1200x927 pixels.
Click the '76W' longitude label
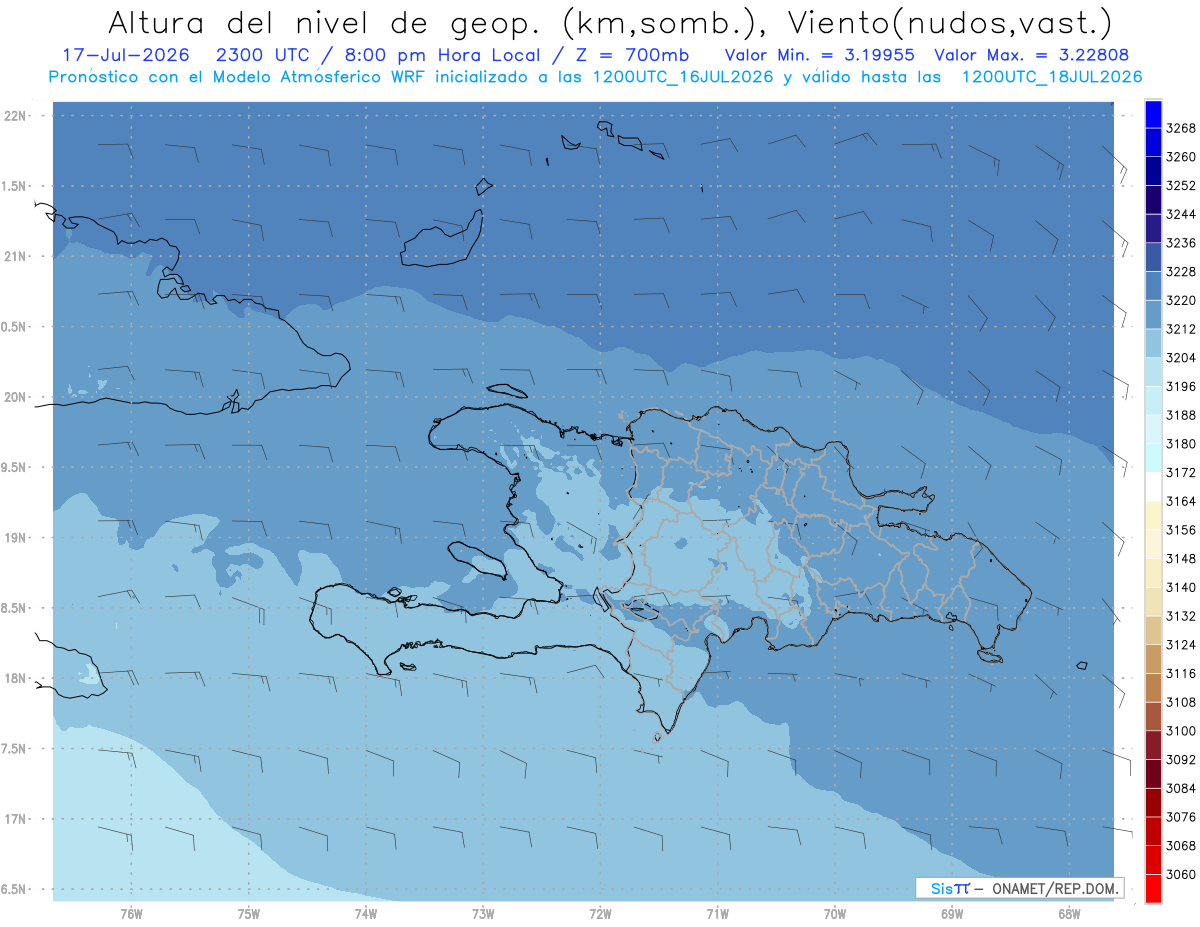(131, 914)
